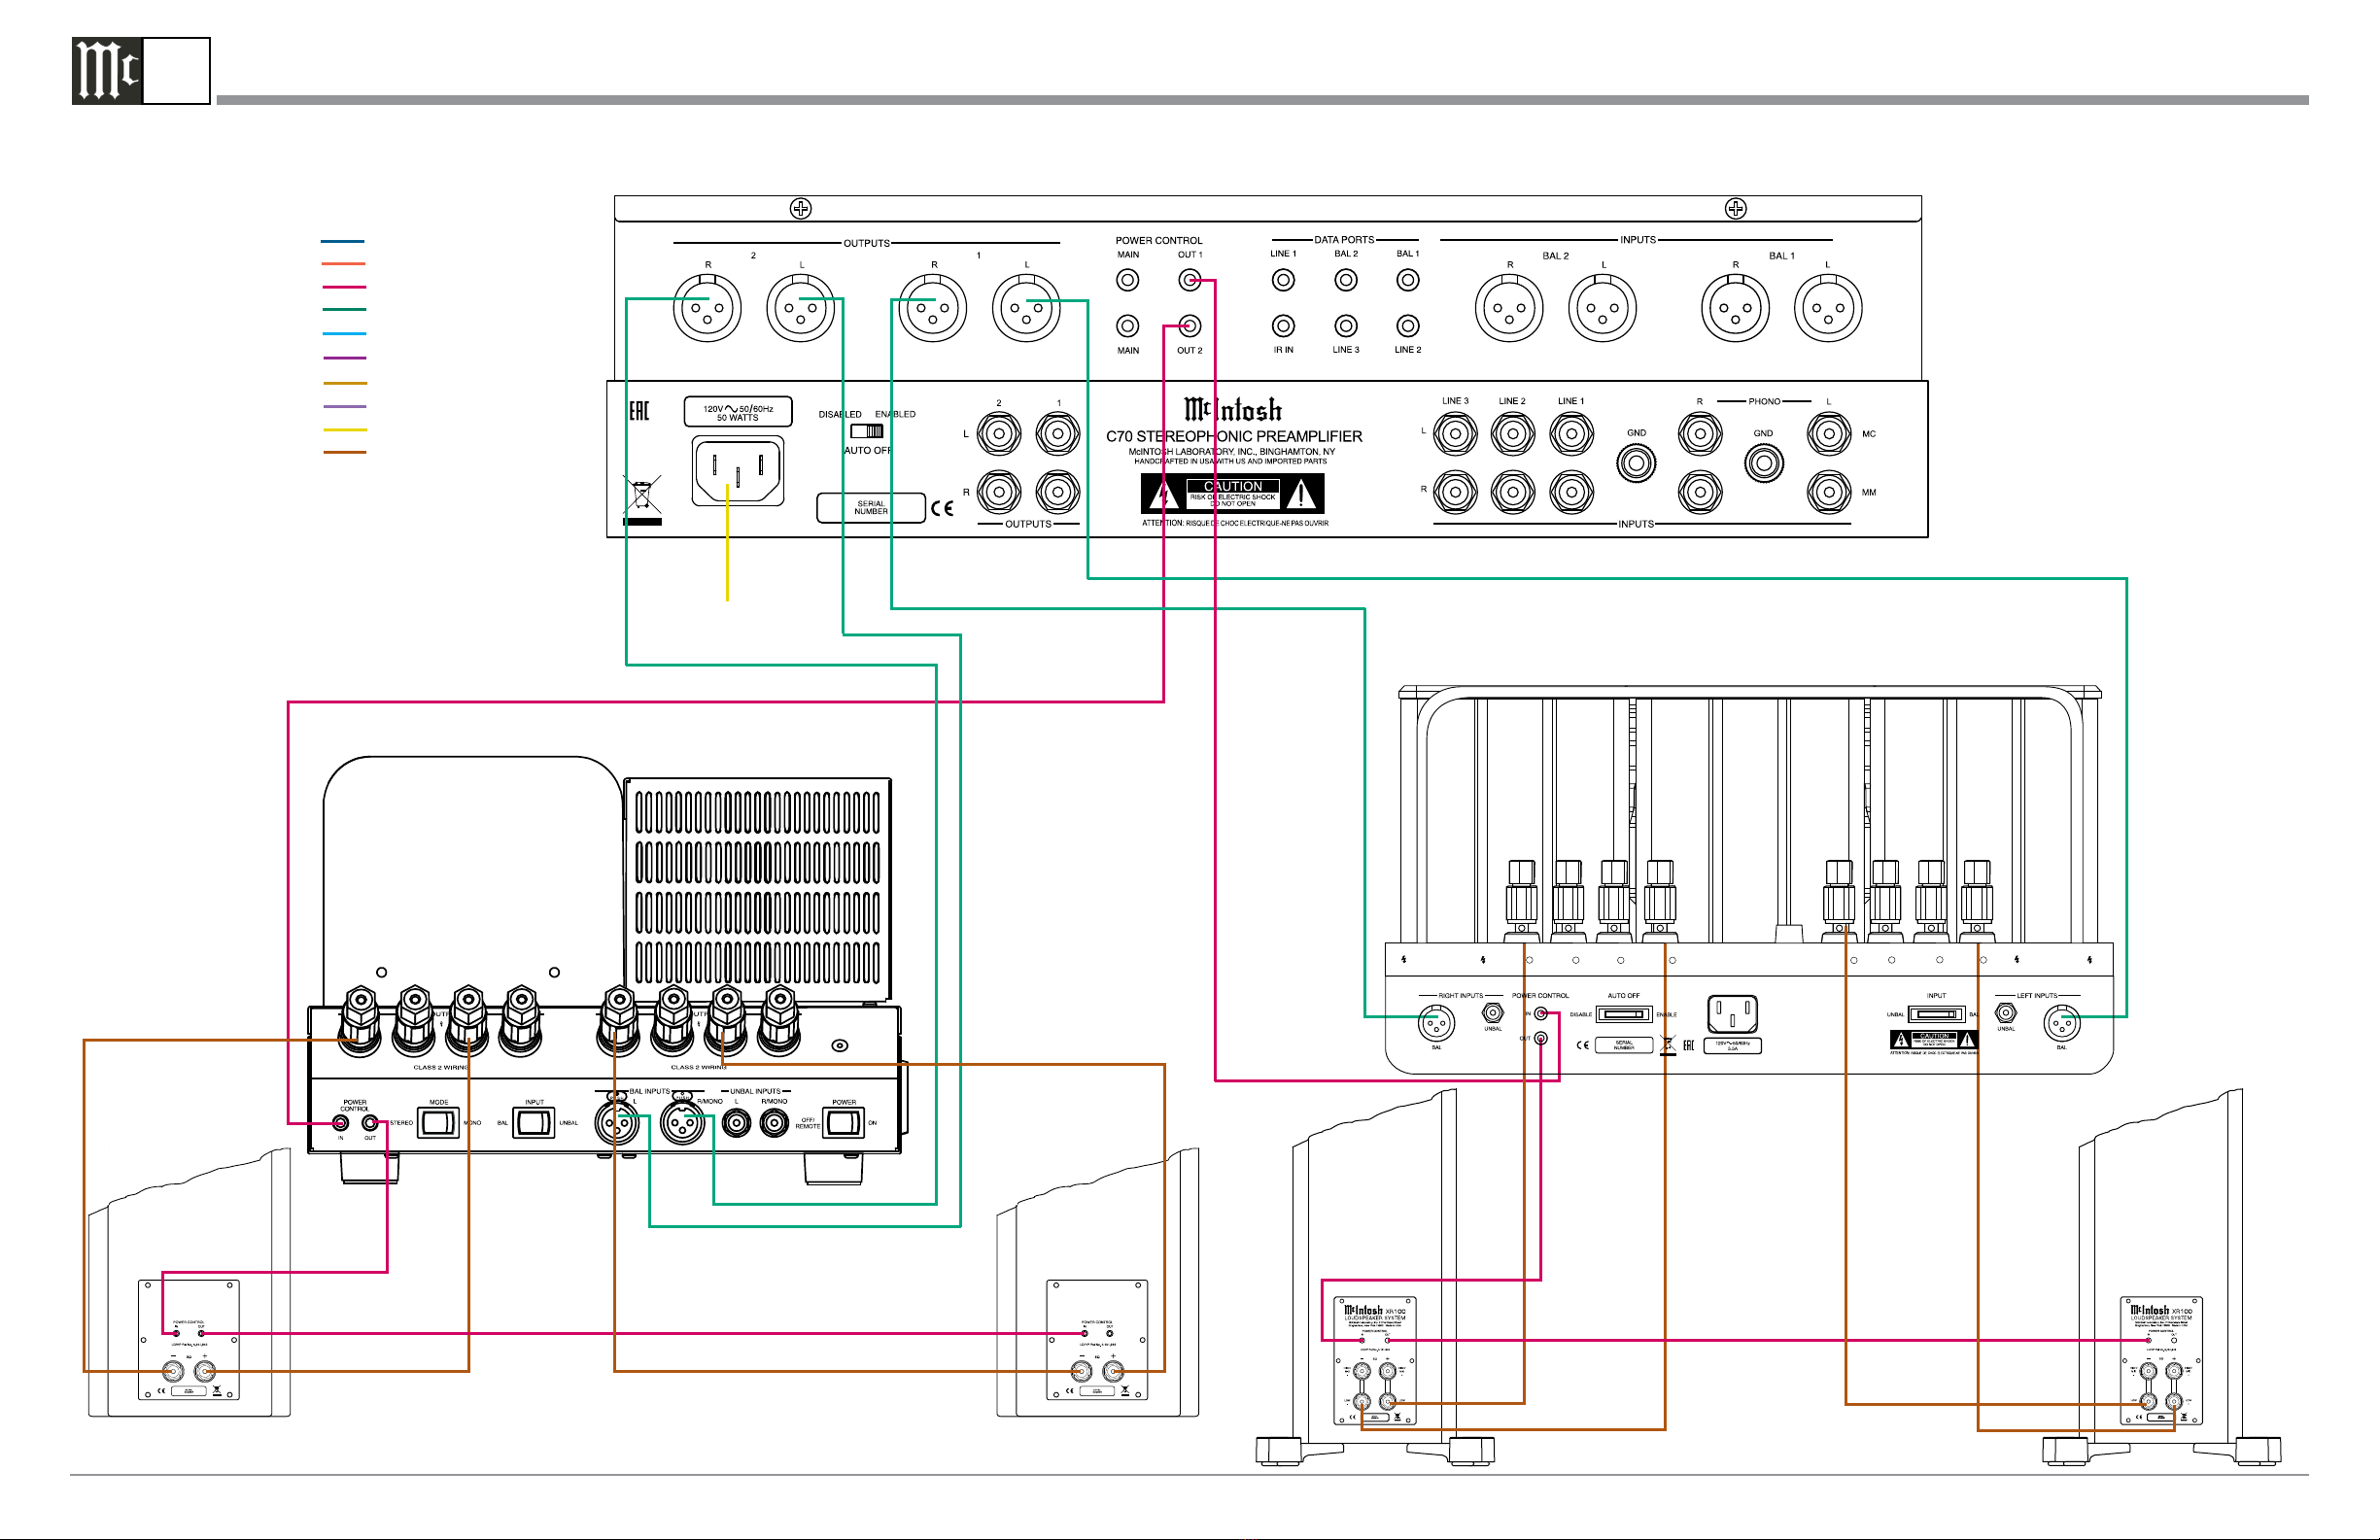The image size is (2380, 1540).
Task: Click the EAC certification mark on the preamplifier
Action: [639, 411]
